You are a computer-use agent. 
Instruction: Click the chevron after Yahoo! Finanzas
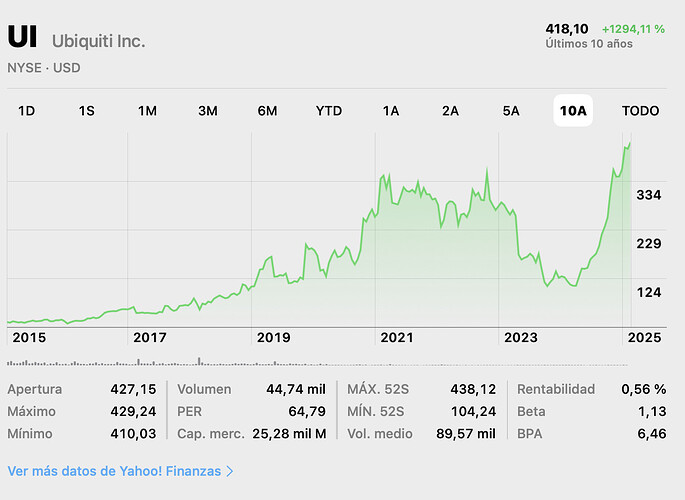[229, 472]
